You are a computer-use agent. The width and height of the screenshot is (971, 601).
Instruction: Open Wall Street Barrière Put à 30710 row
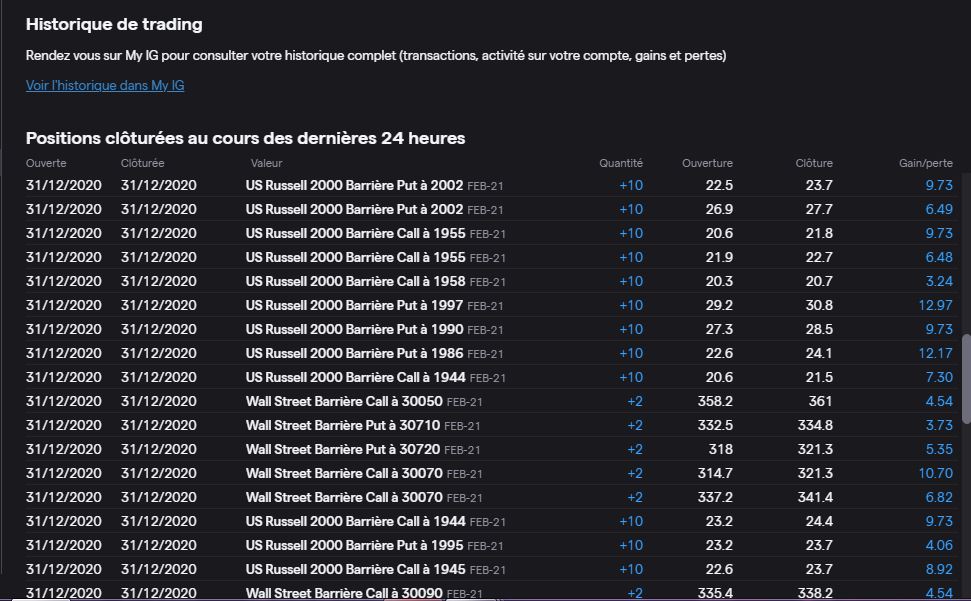(342, 425)
